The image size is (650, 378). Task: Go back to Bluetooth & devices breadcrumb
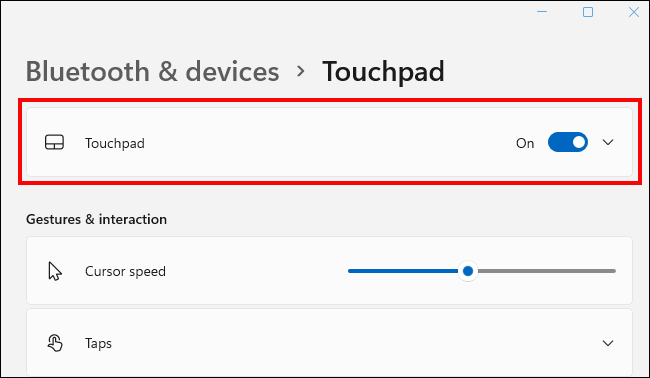pyautogui.click(x=153, y=71)
